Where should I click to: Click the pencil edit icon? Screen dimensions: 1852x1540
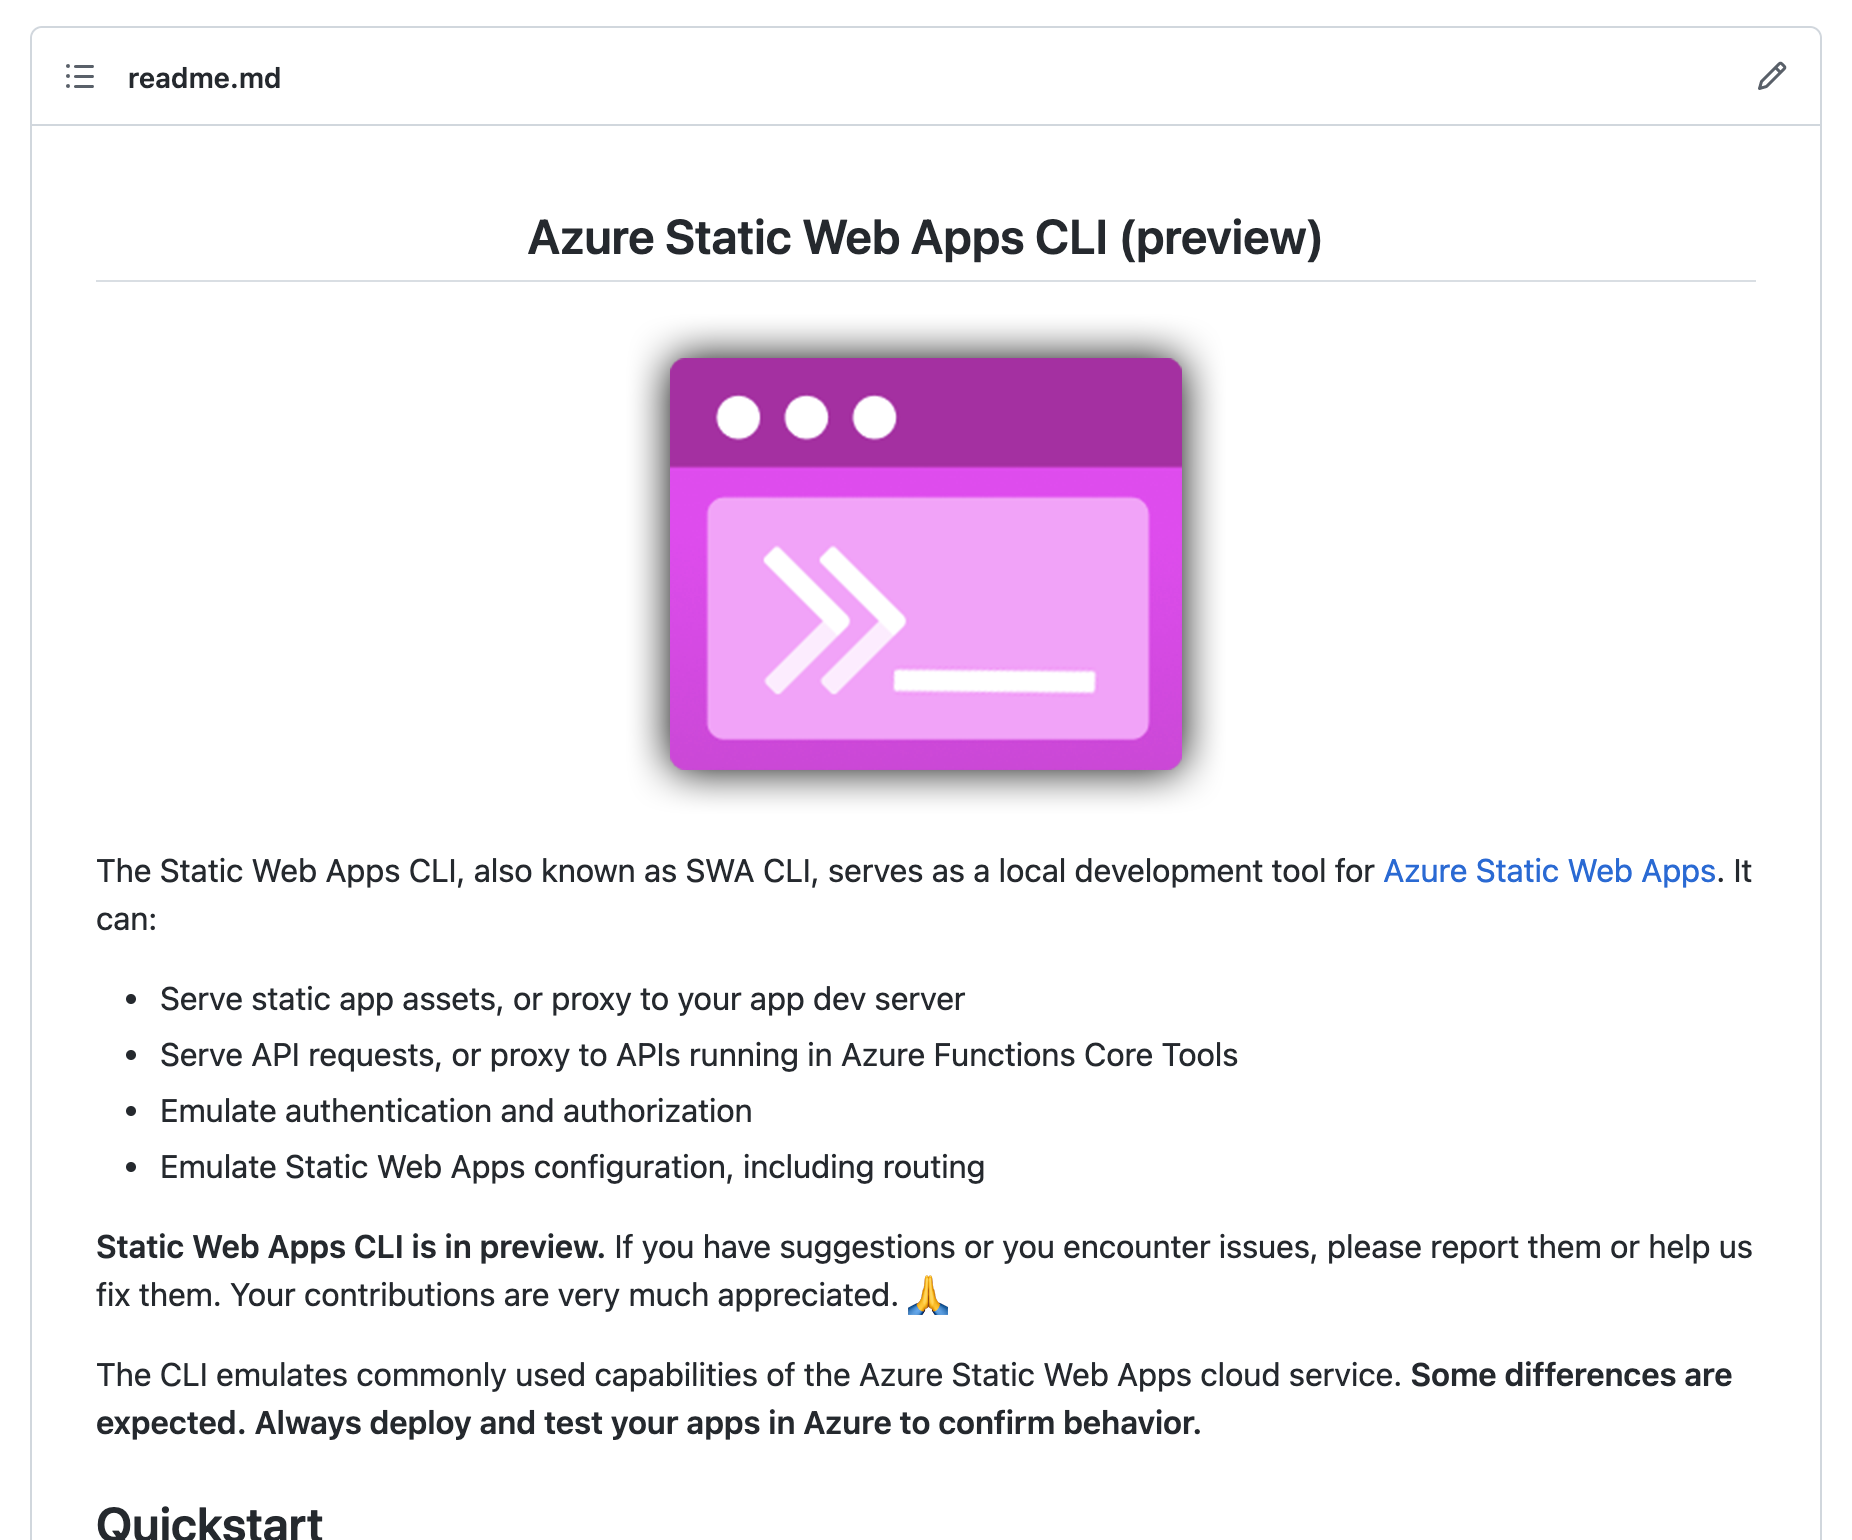click(1771, 77)
